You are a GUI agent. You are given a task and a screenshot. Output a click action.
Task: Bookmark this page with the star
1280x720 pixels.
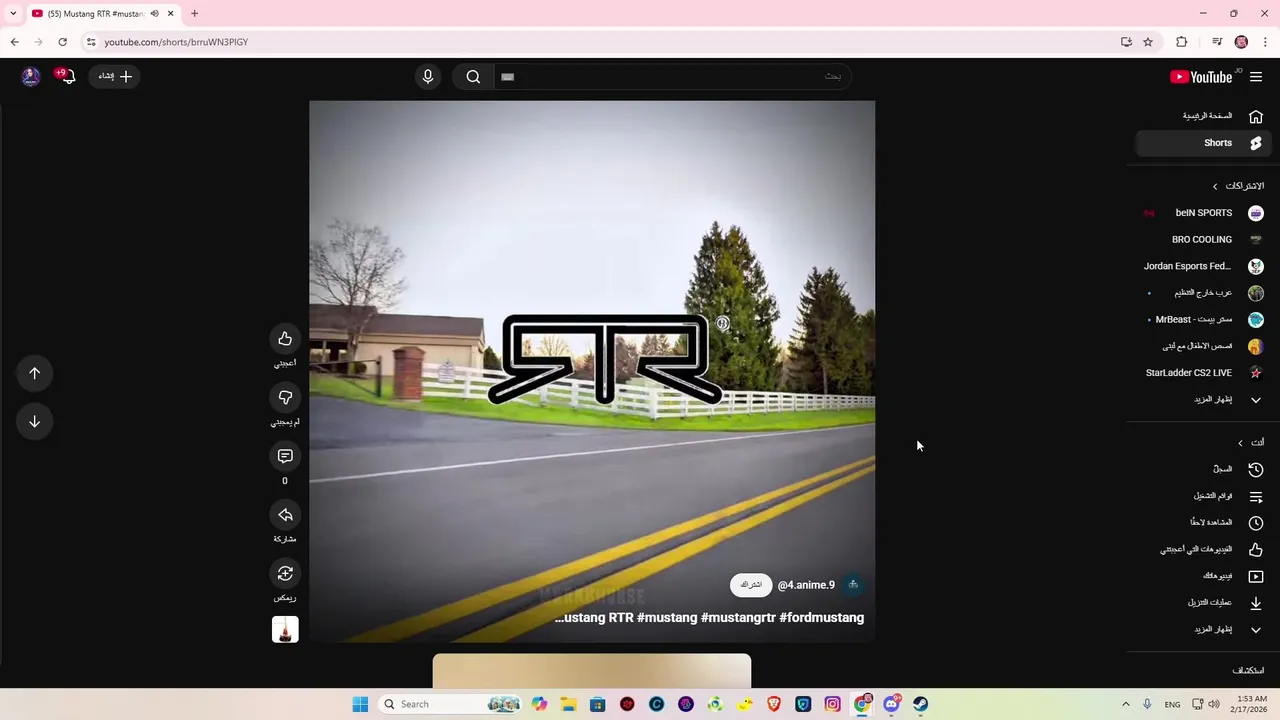point(1148,42)
